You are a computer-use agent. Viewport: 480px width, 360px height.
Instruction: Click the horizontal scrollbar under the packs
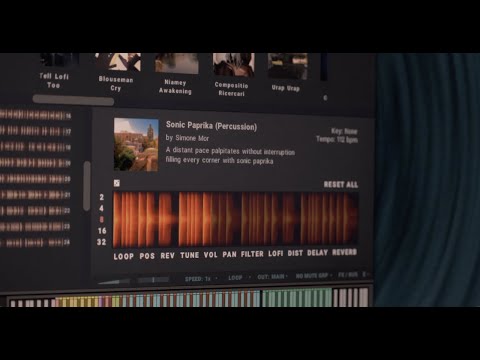coord(73,100)
